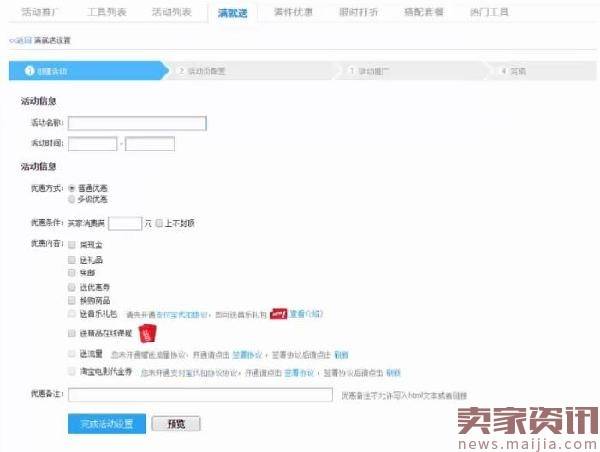Open the 限时打折 tab
Viewport: 600px width, 452px height.
(x=359, y=12)
